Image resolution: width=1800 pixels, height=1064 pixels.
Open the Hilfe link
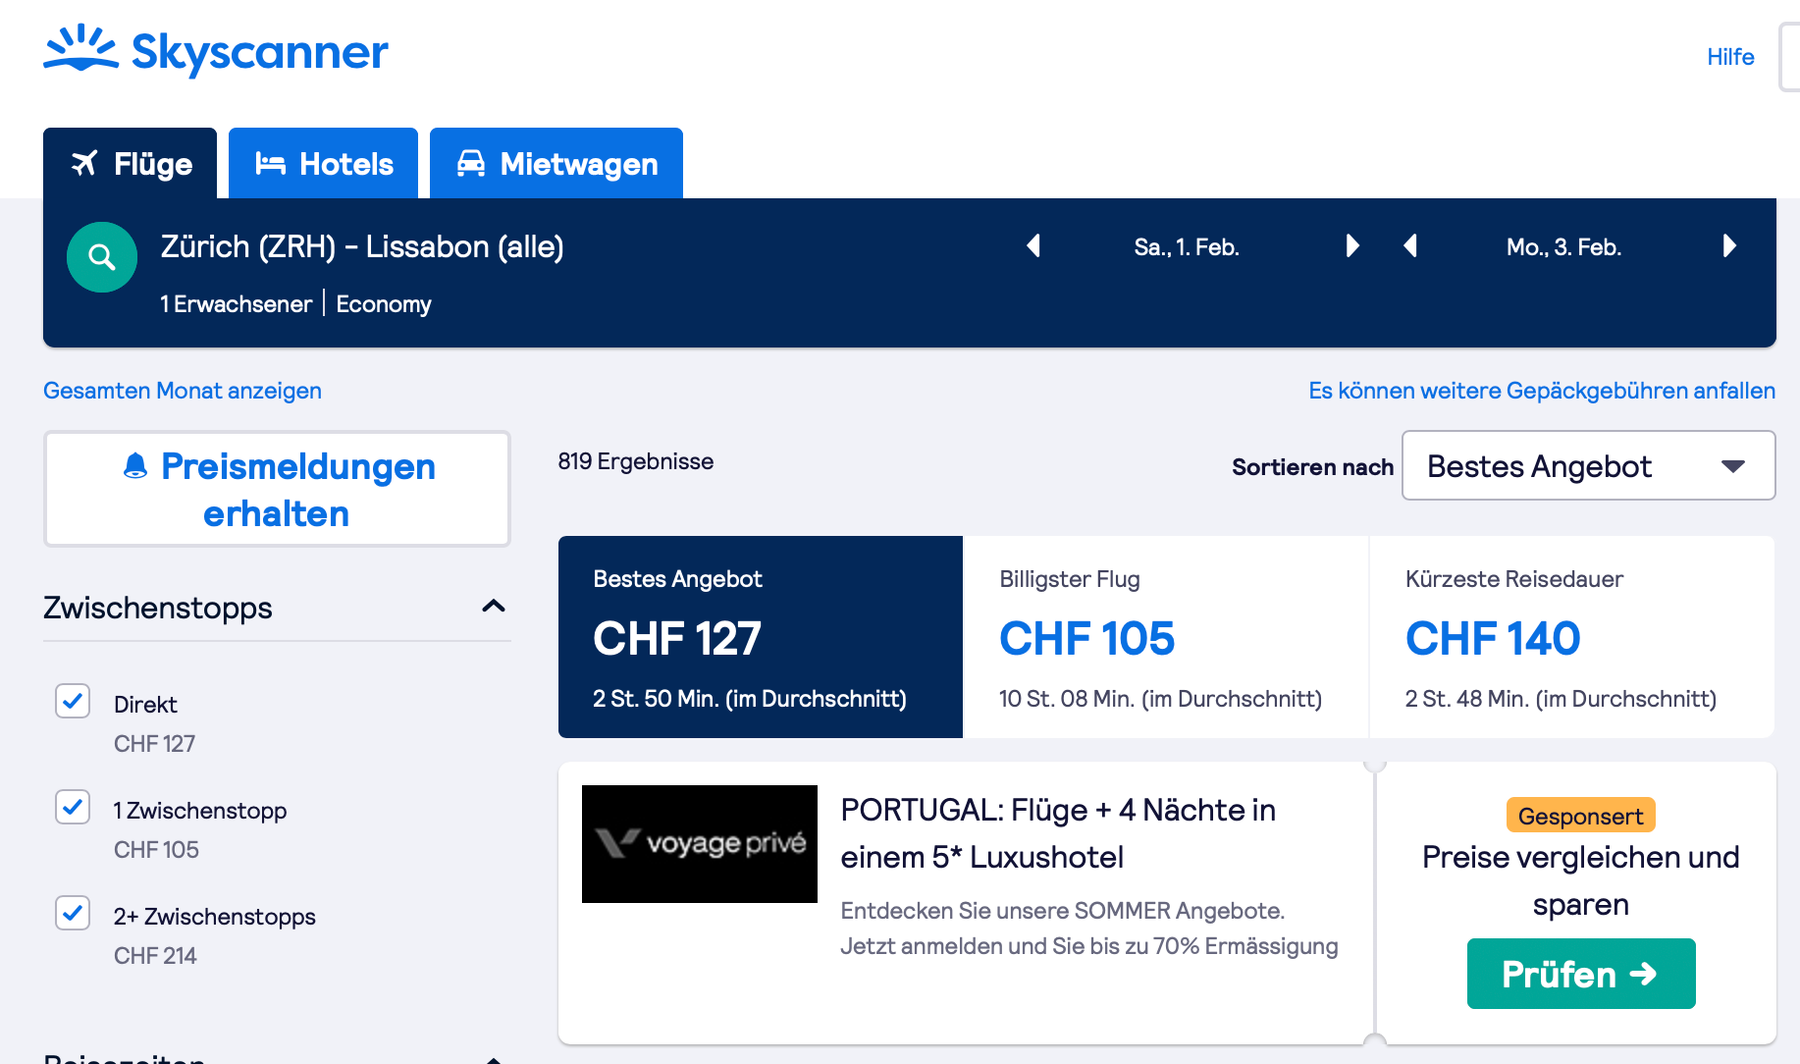[1730, 57]
